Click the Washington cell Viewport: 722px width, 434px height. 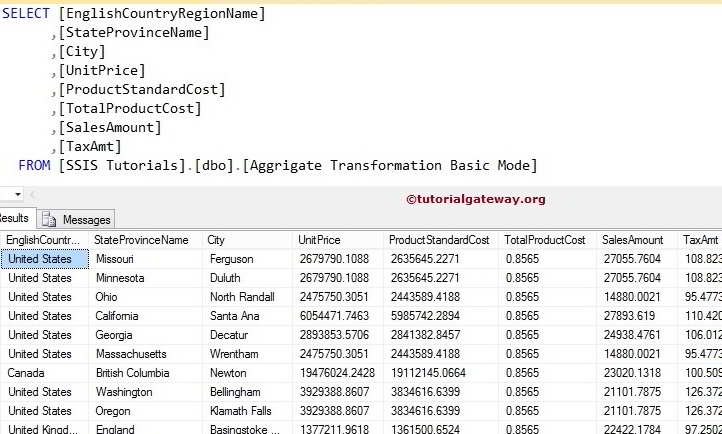pyautogui.click(x=145, y=392)
